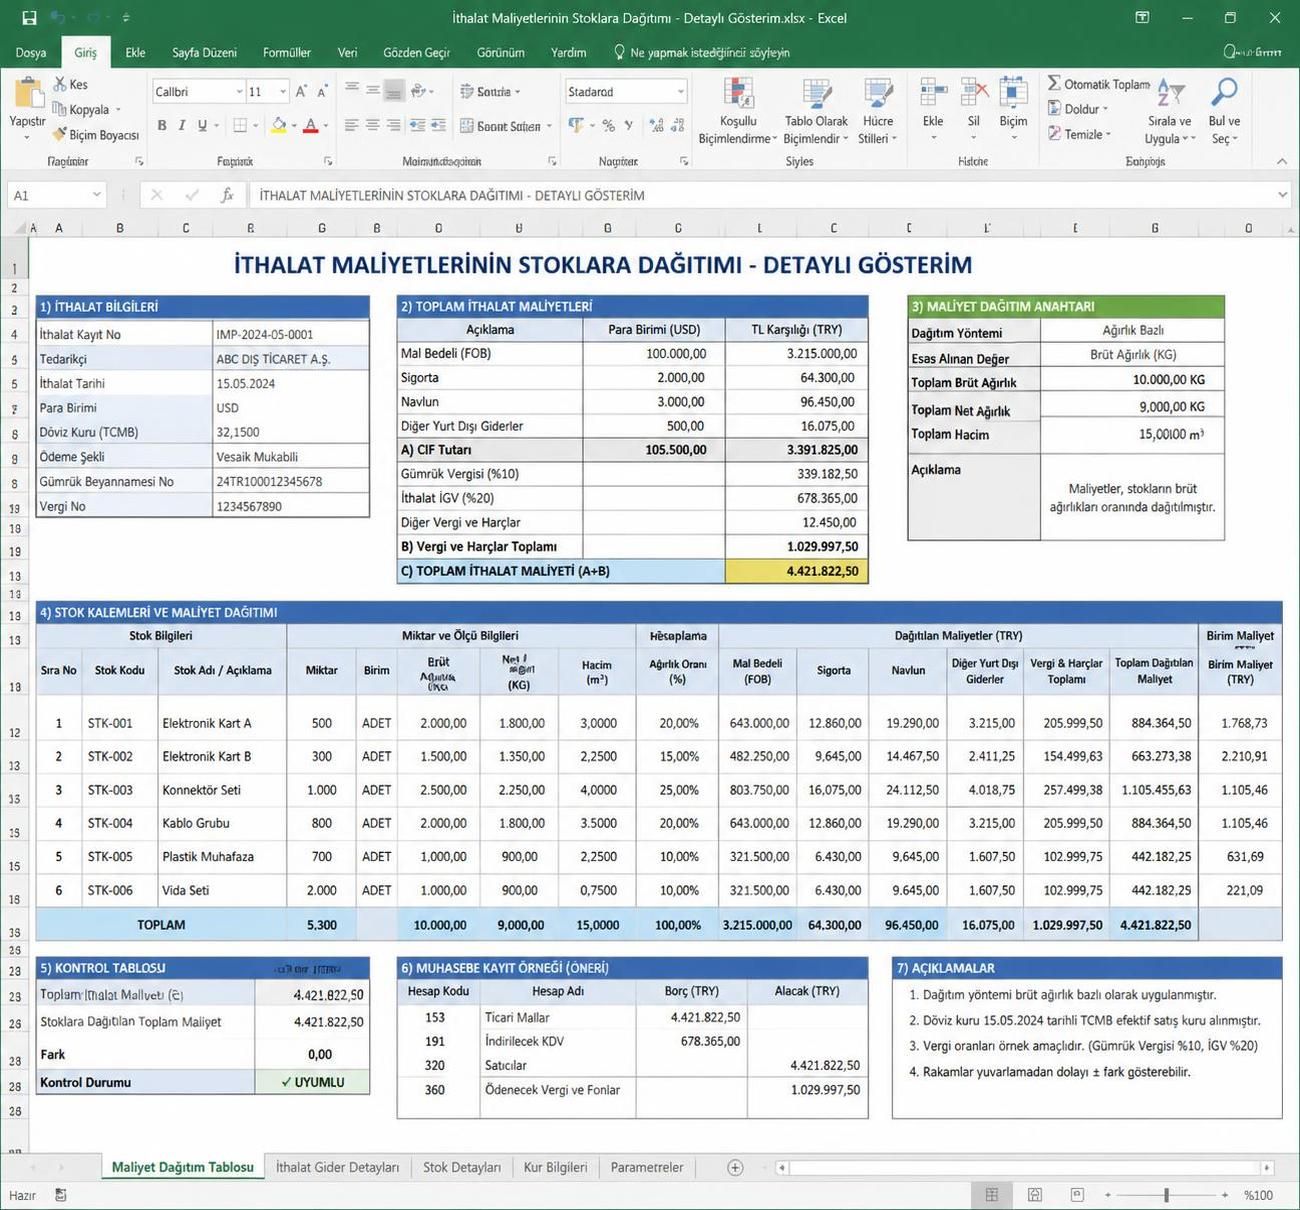This screenshot has width=1300, height=1210.
Task: Click the Stok Detayları sheet tab
Action: [x=461, y=1167]
